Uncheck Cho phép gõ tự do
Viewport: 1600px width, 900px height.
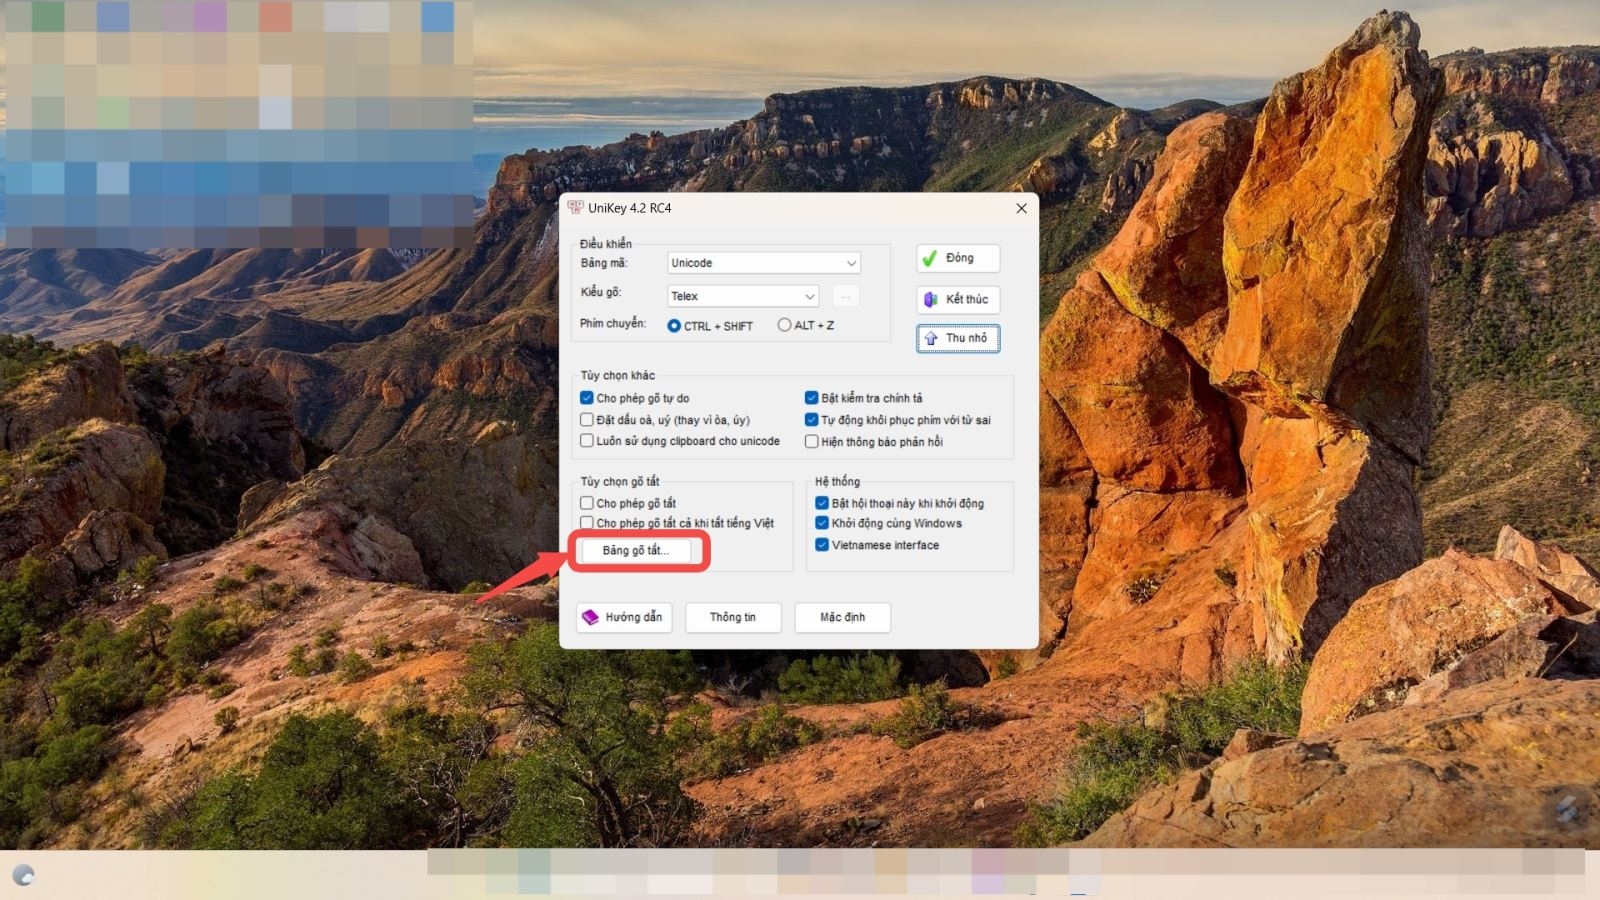[587, 398]
